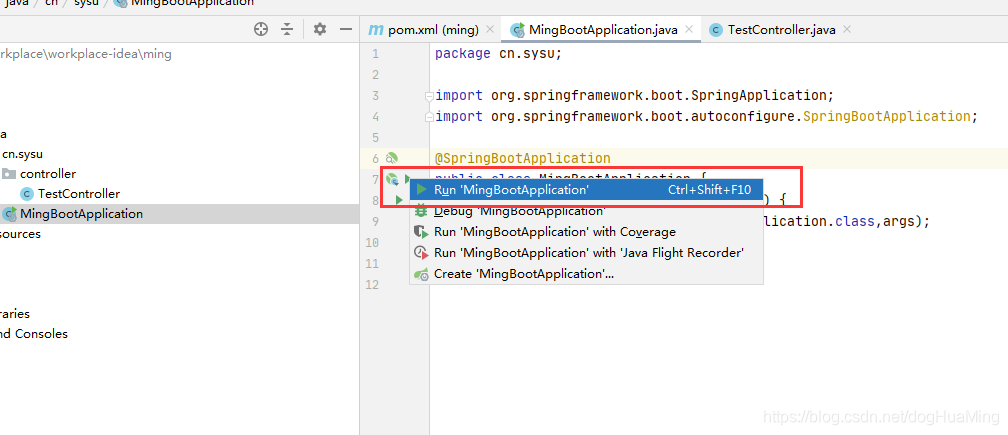This screenshot has height=435, width=1008.
Task: Run 'MingBootApplication' from context menu
Action: [586, 190]
